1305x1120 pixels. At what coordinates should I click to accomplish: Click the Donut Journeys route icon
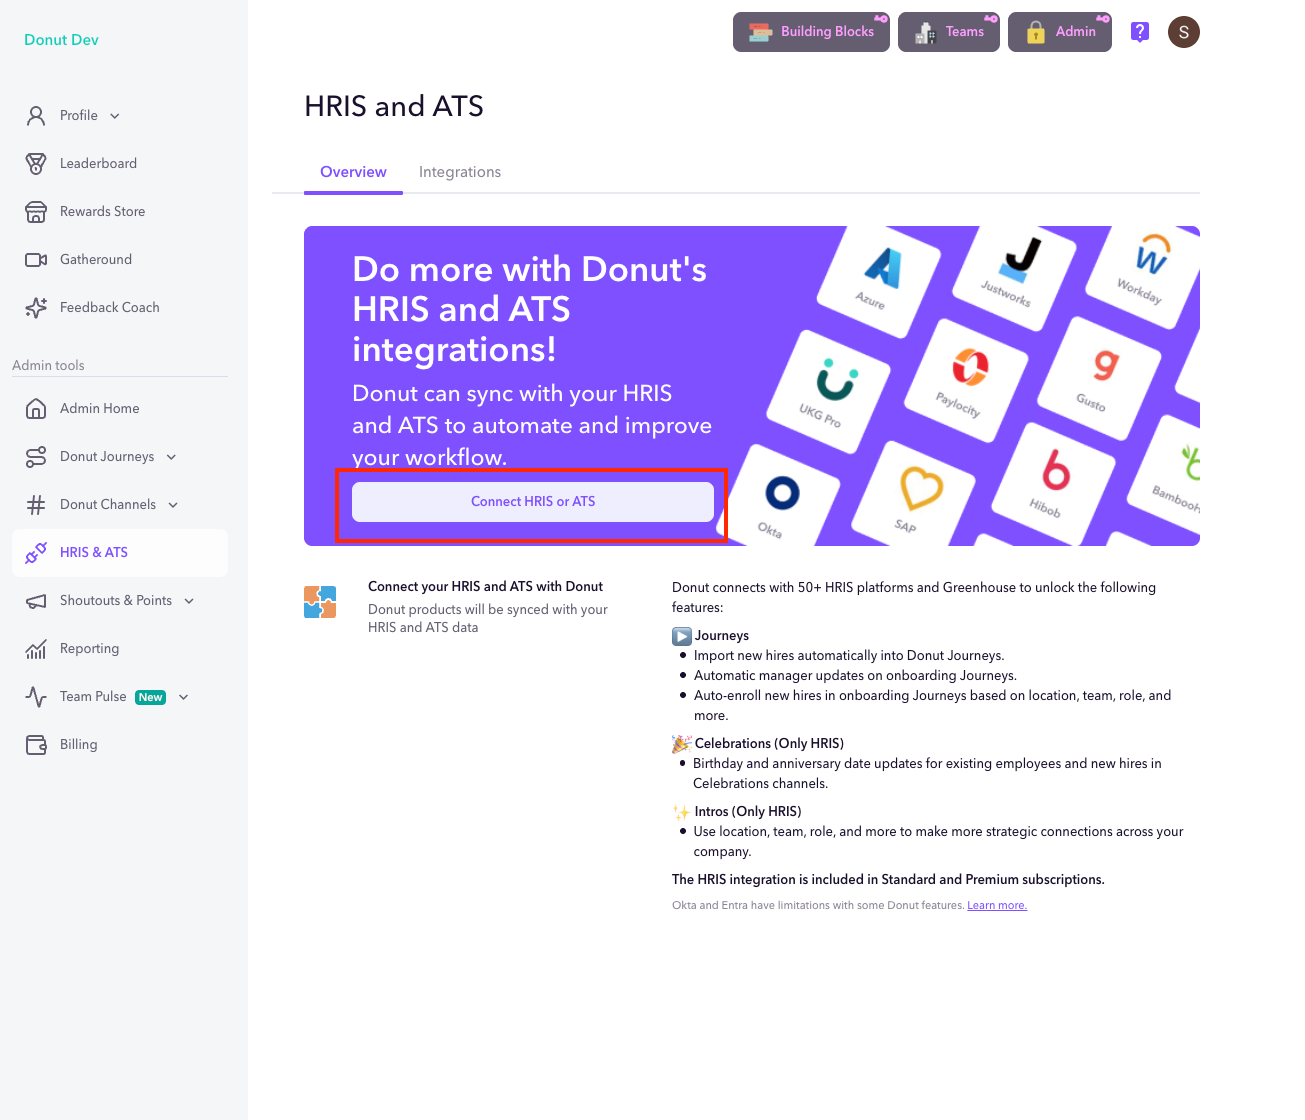tap(36, 457)
